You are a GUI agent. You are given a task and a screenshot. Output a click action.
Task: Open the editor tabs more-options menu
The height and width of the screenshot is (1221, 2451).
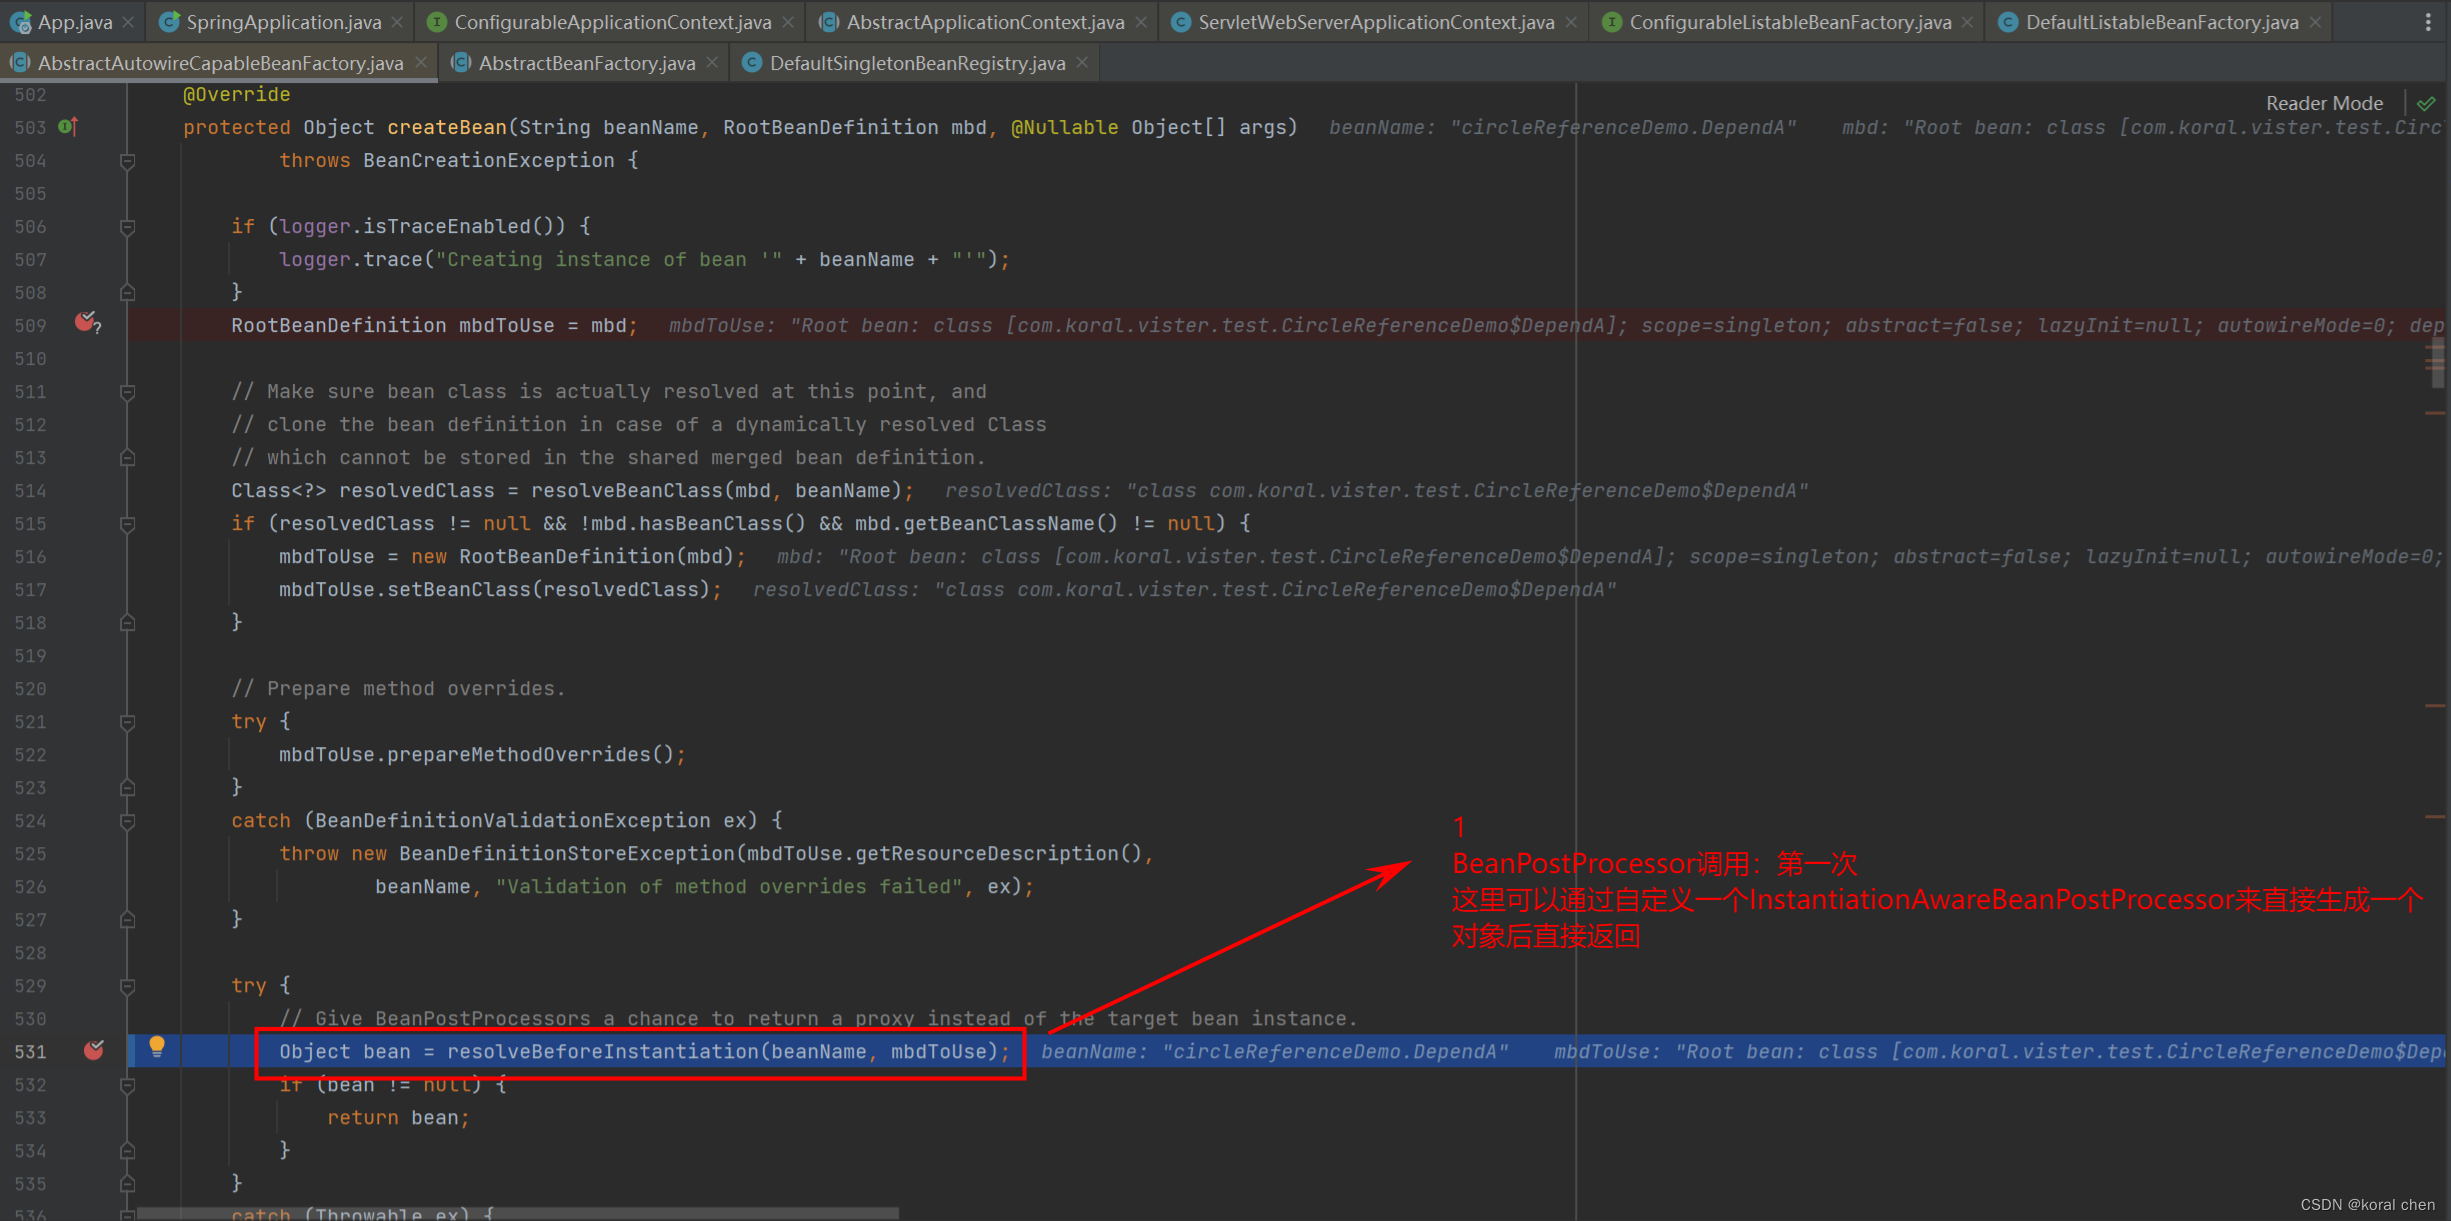click(2428, 22)
